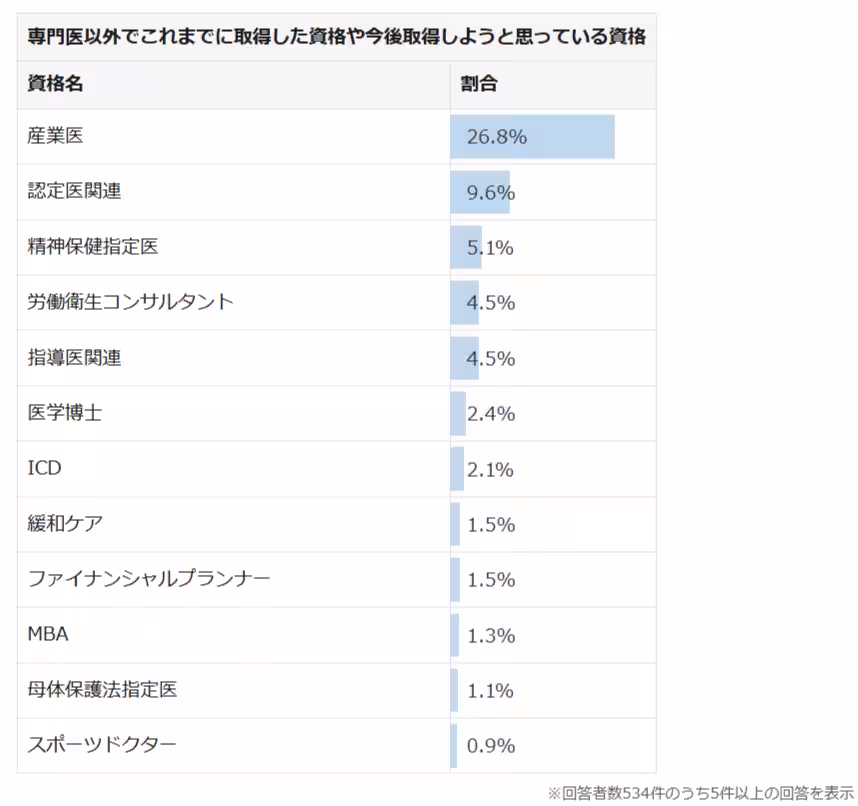858x806 pixels.
Task: Click the table title about 専門医以外の資格
Action: (x=337, y=37)
